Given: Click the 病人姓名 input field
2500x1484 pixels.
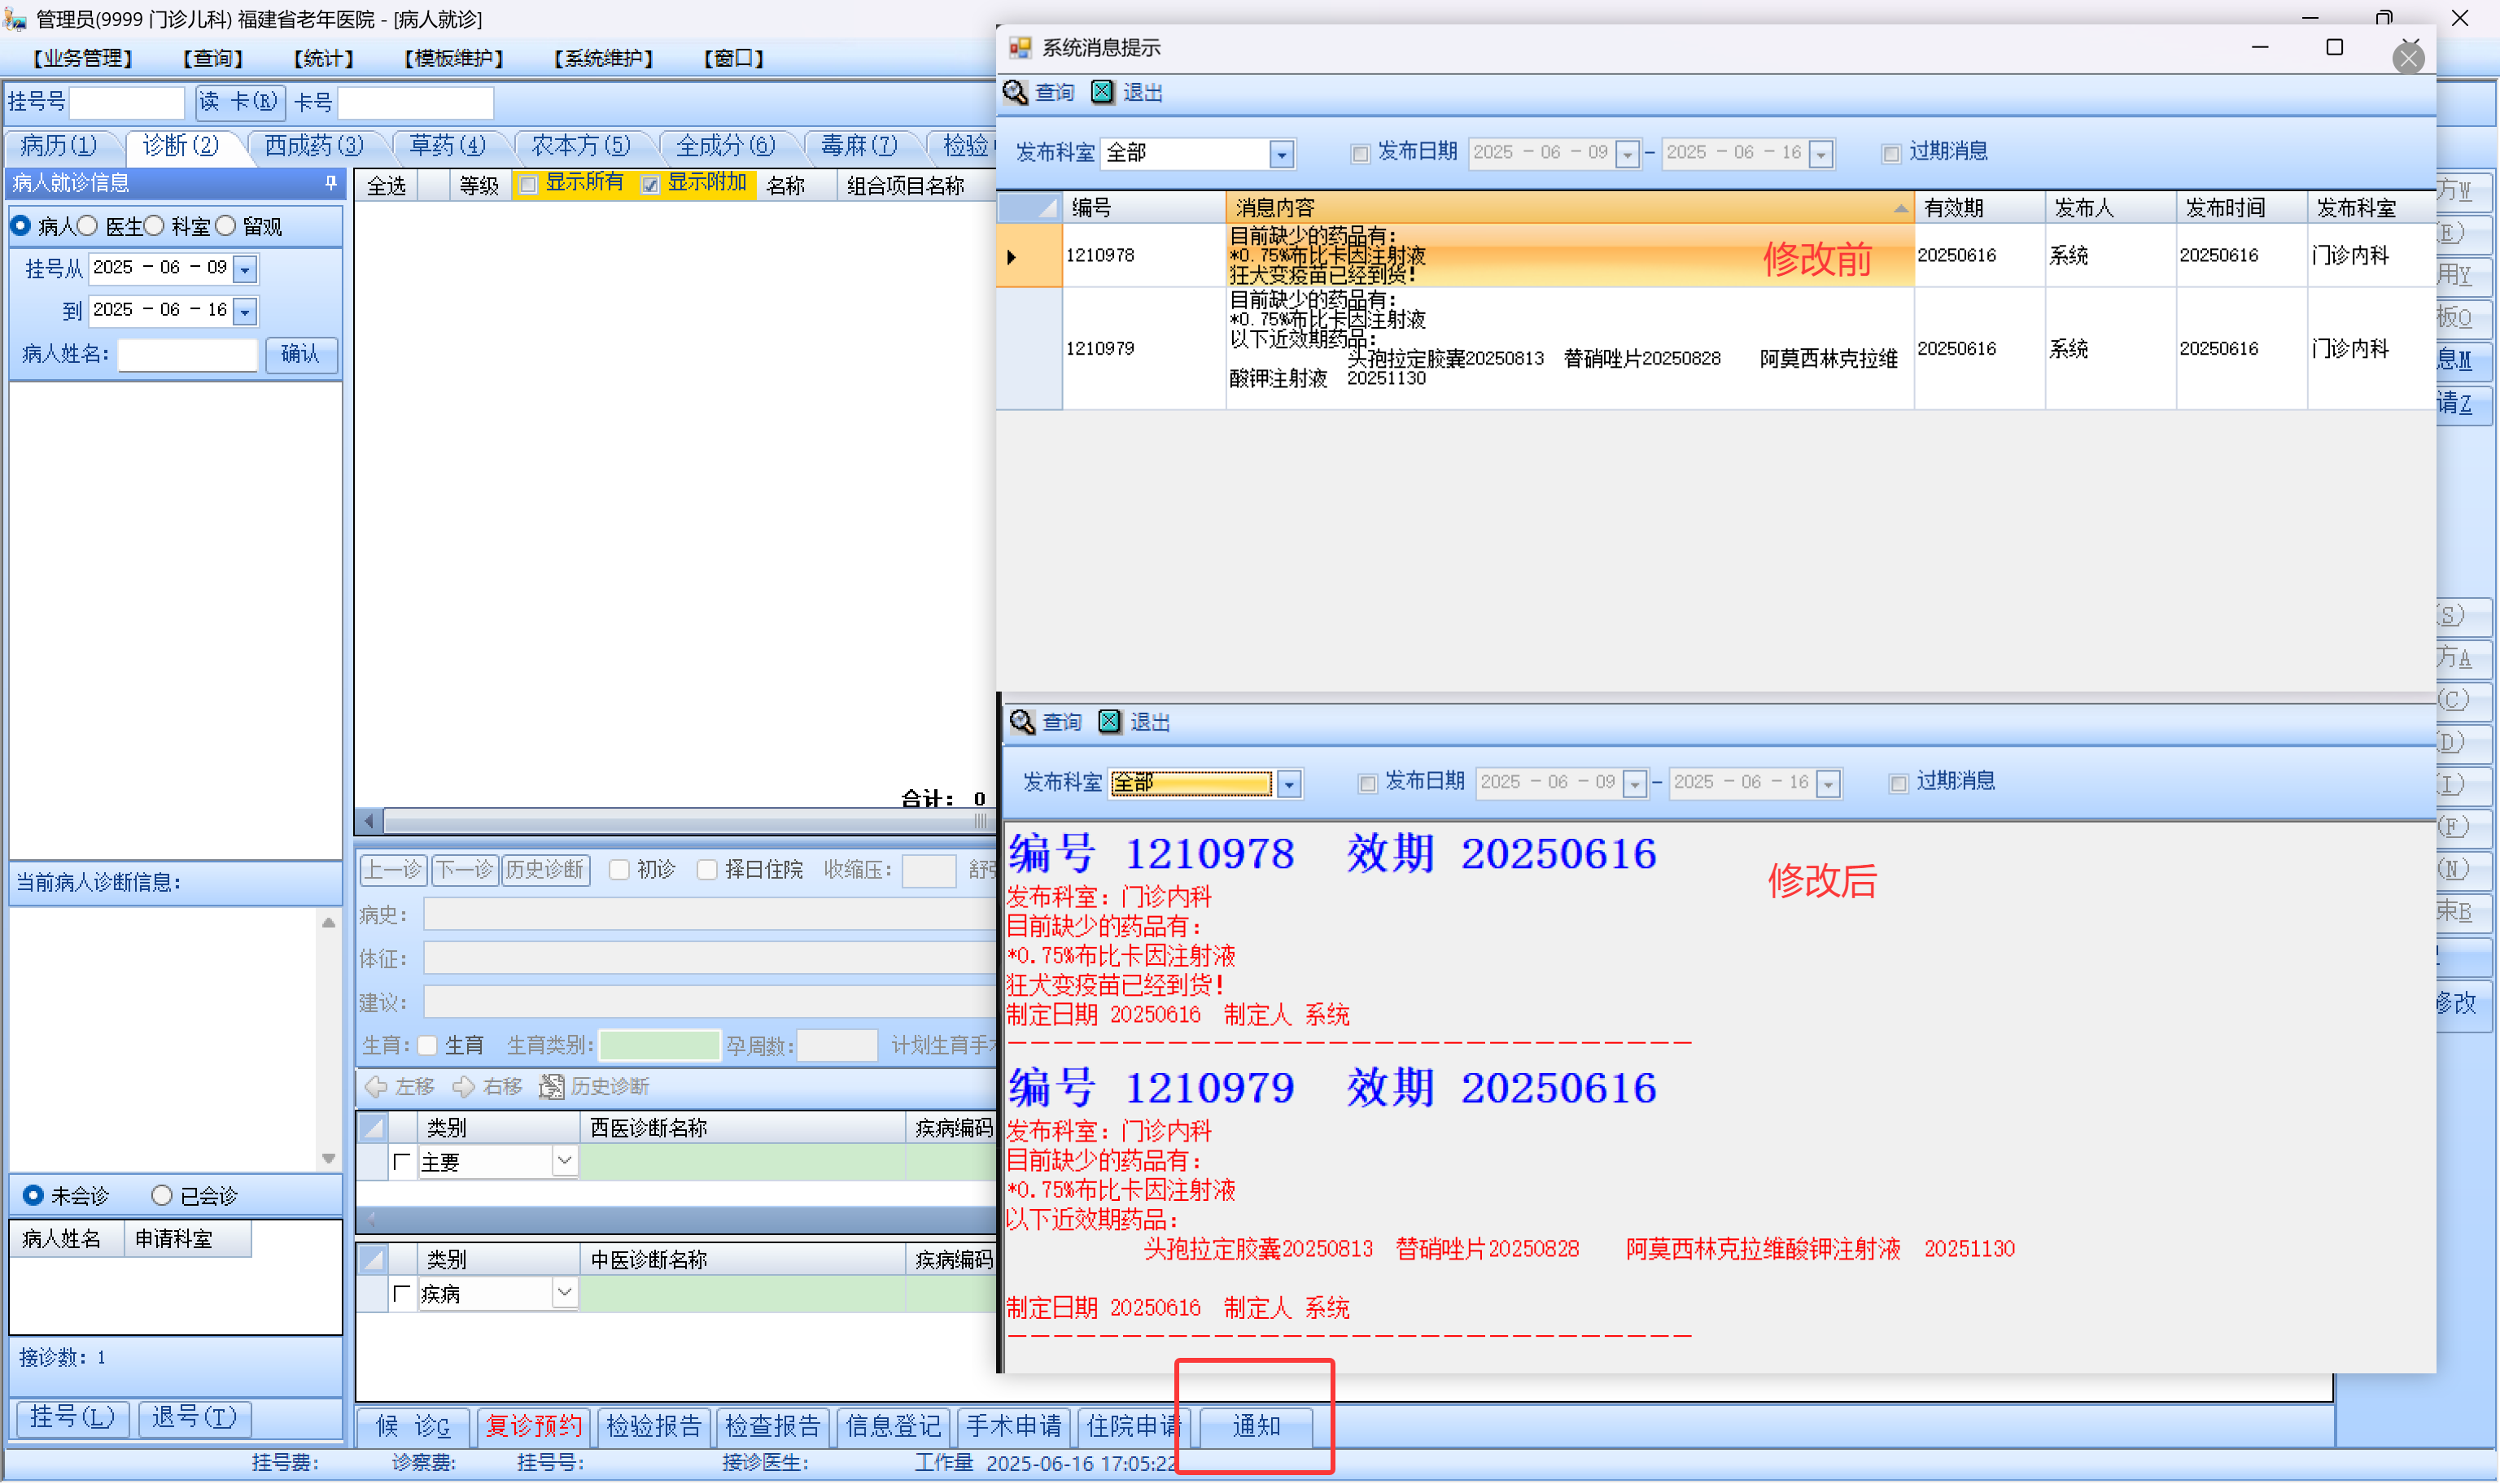Looking at the screenshot, I should click(x=188, y=354).
